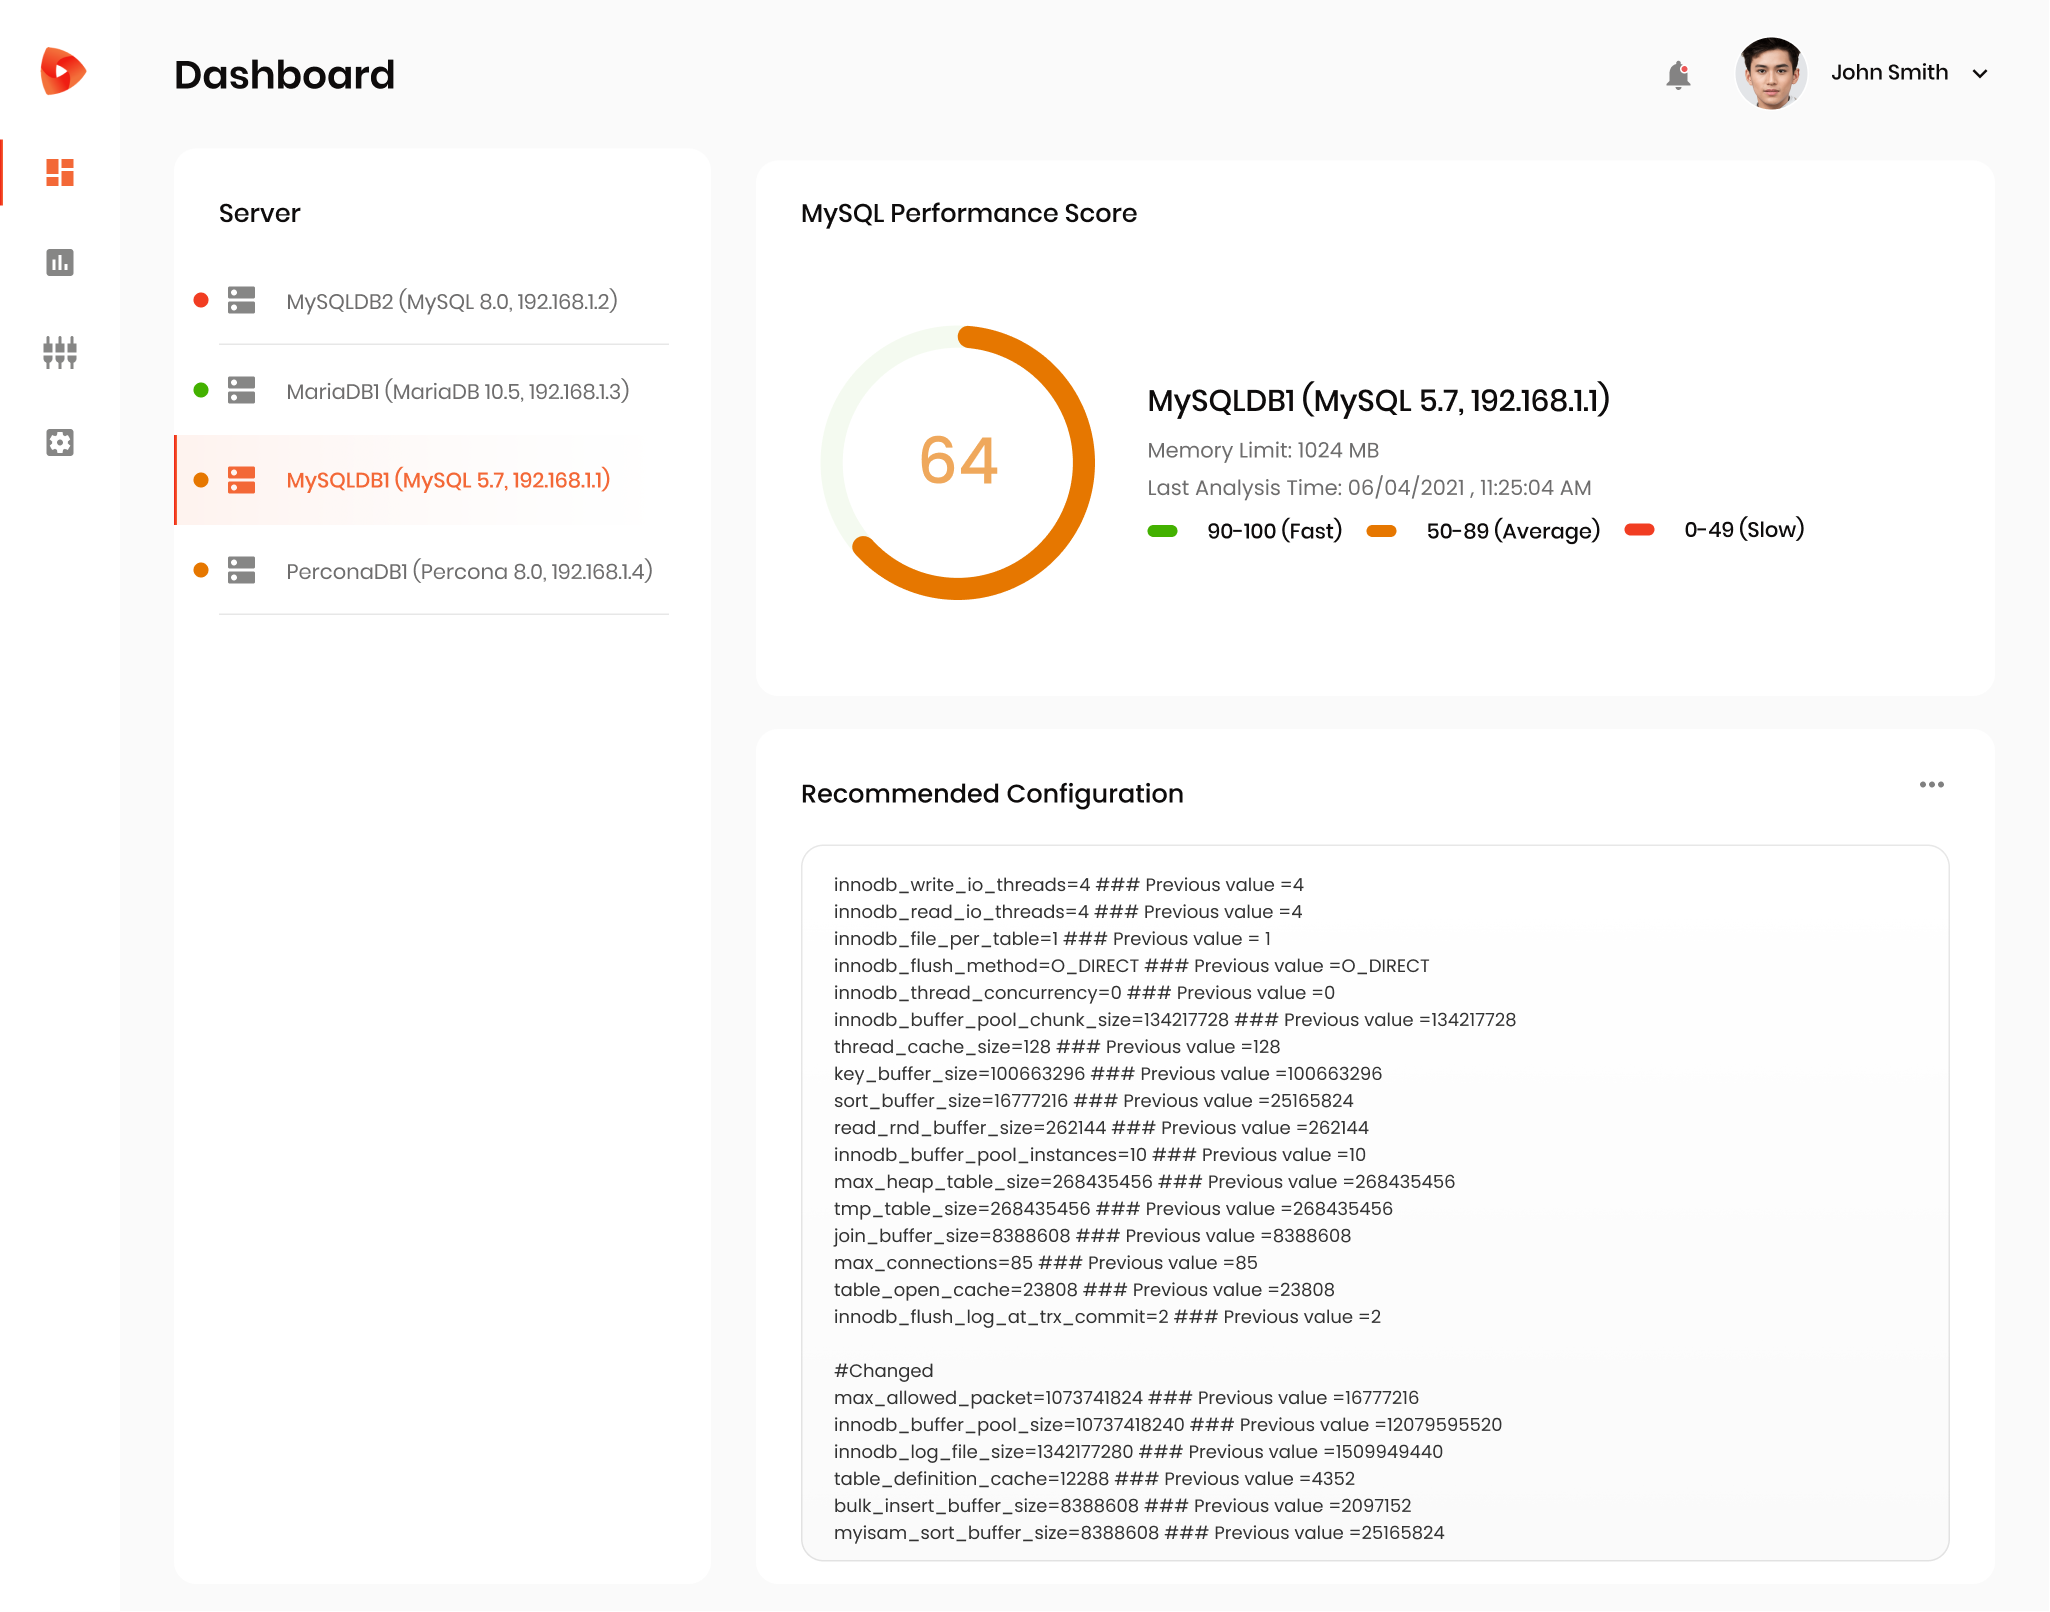Screen dimensions: 2050x1612
Task: Open the Recommended Configuration three-dot menu
Action: point(1932,785)
